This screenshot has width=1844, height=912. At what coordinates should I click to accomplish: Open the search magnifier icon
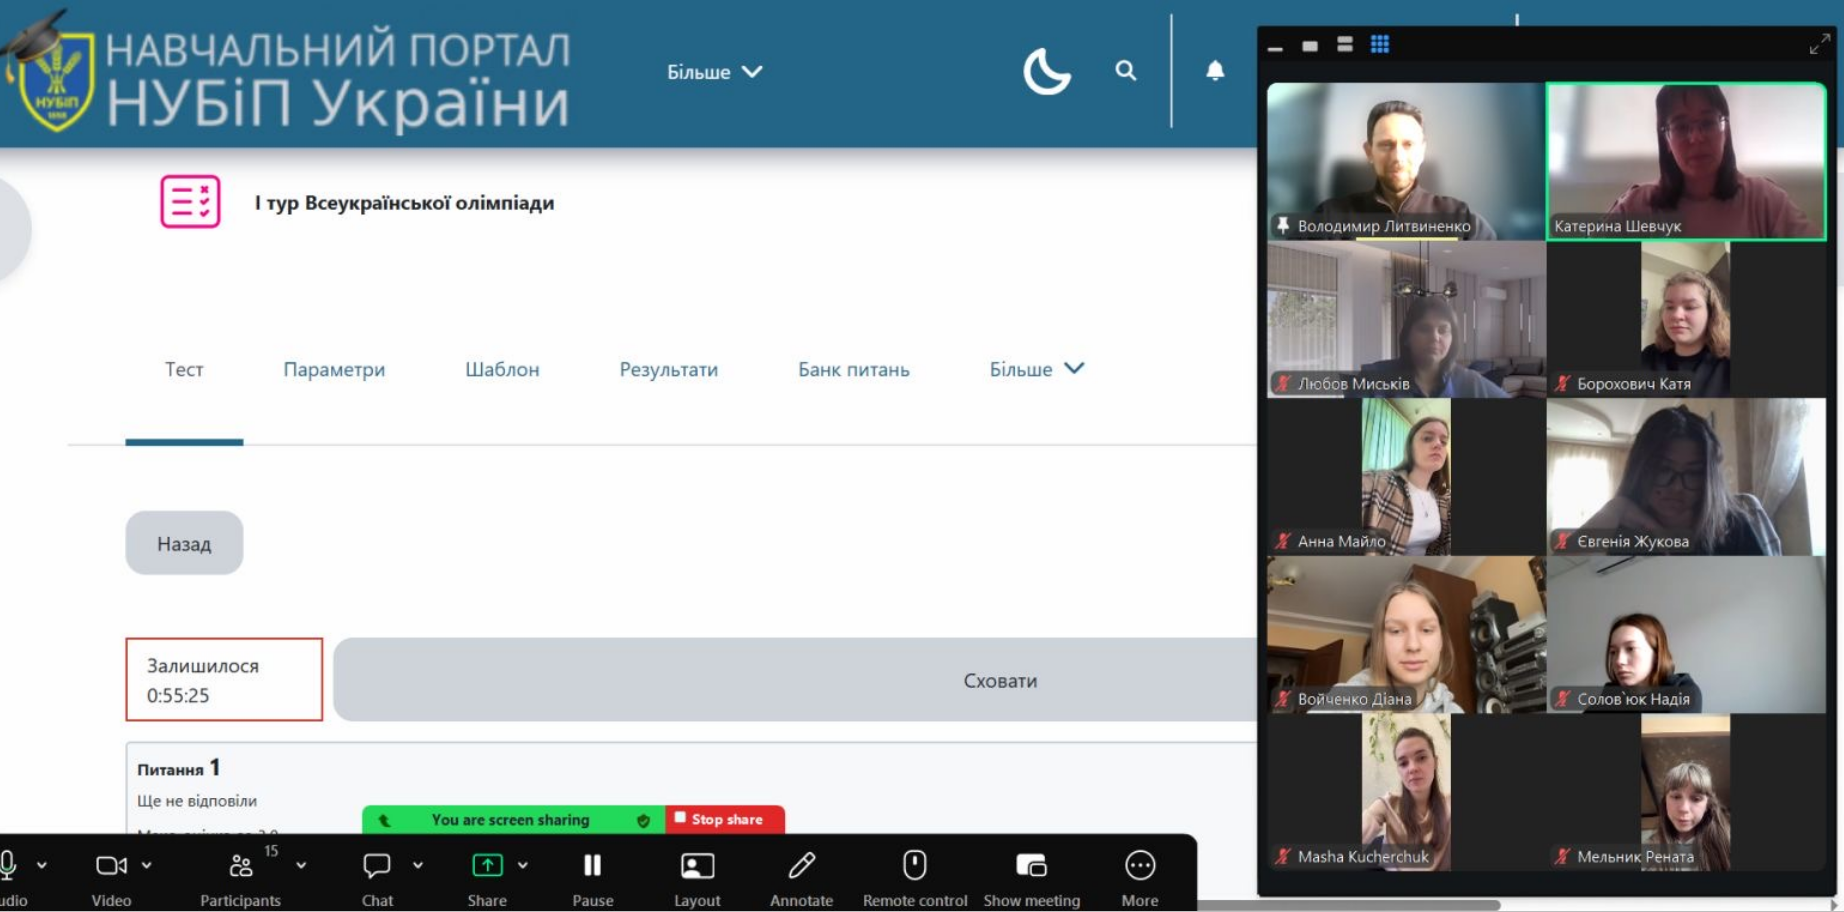[x=1126, y=70]
